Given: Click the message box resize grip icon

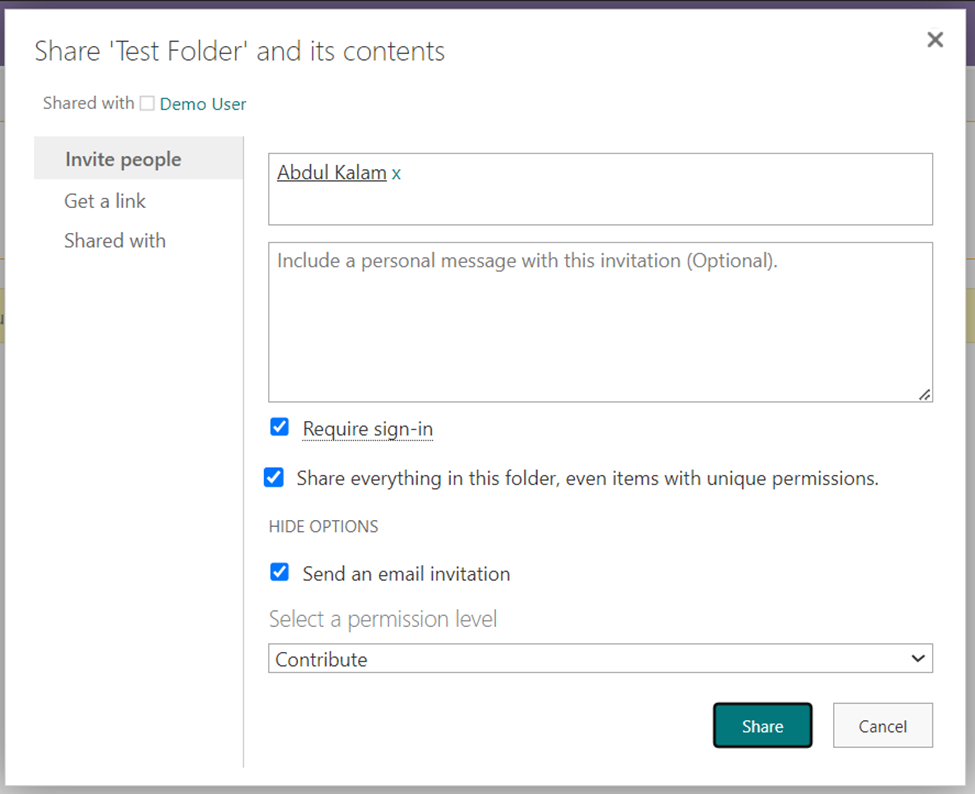Looking at the screenshot, I should (x=924, y=394).
